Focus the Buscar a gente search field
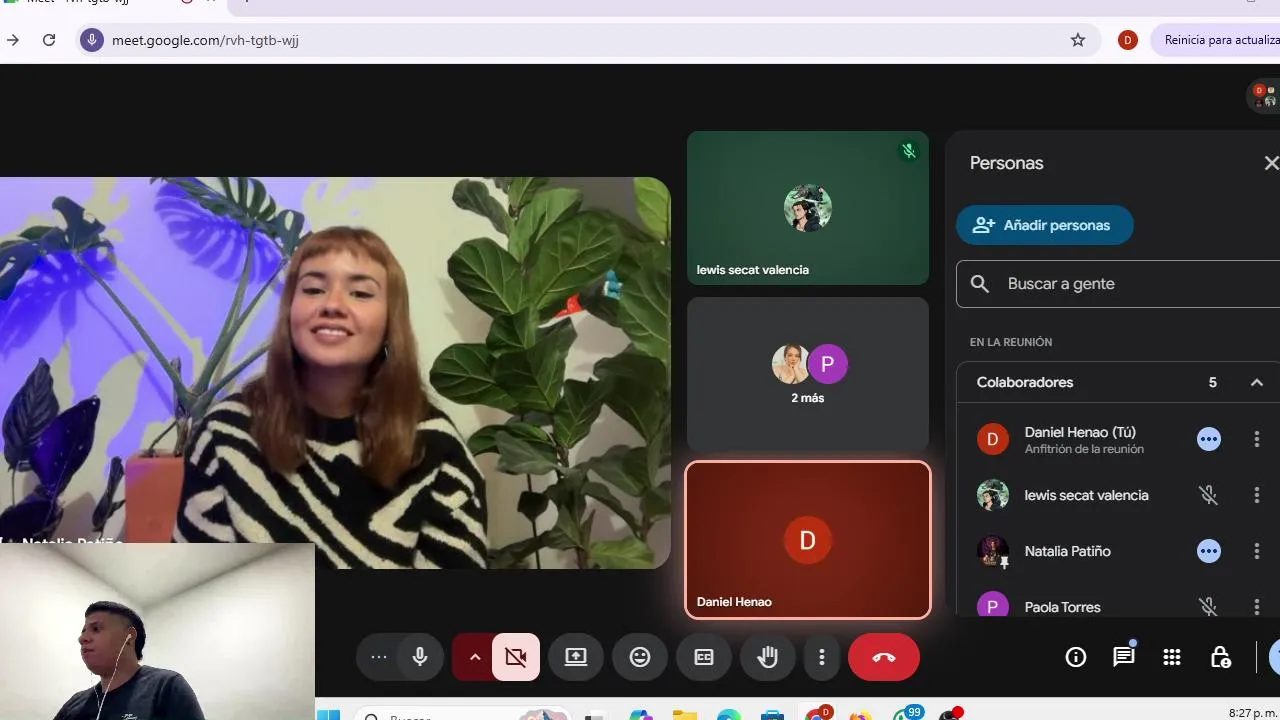Image resolution: width=1280 pixels, height=720 pixels. pyautogui.click(x=1118, y=284)
